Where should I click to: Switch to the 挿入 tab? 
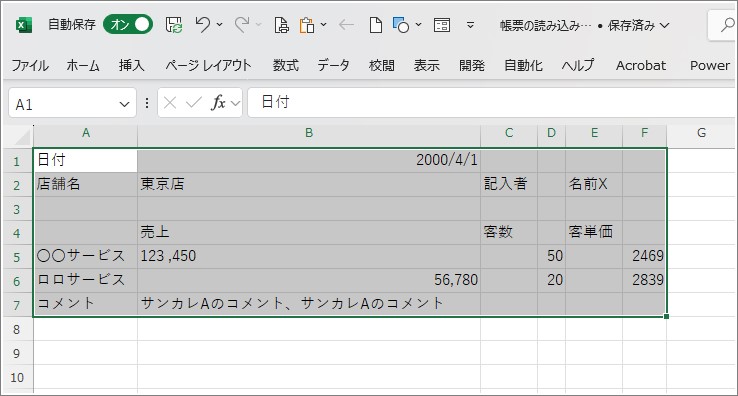point(131,65)
